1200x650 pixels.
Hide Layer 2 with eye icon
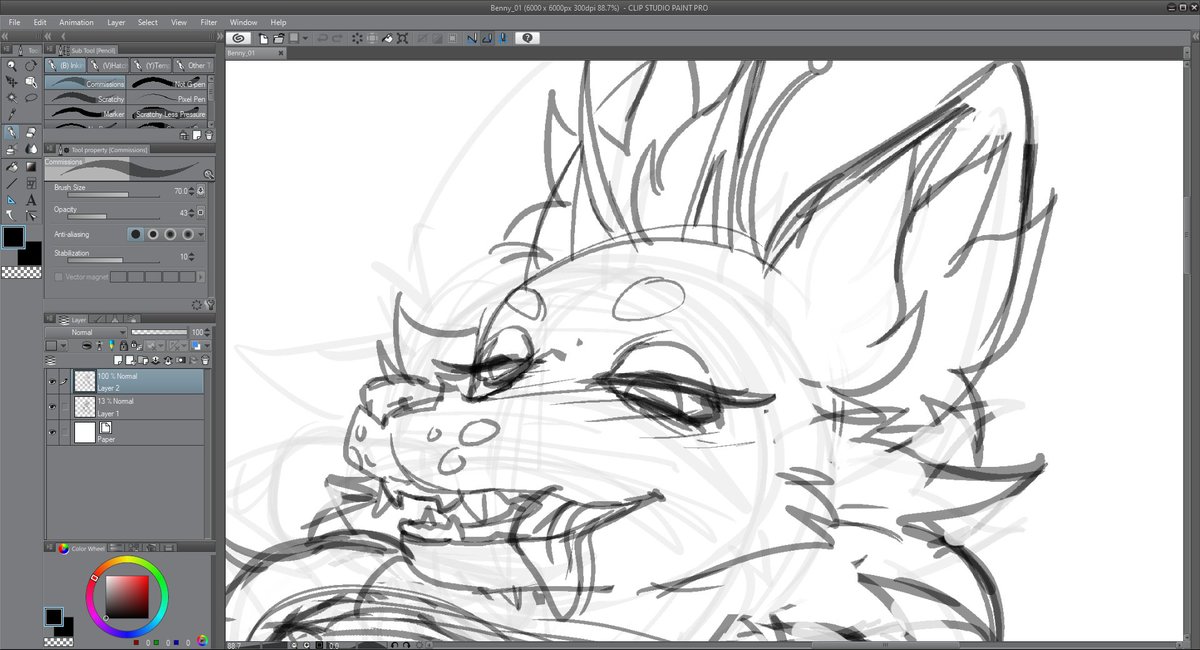click(x=52, y=381)
